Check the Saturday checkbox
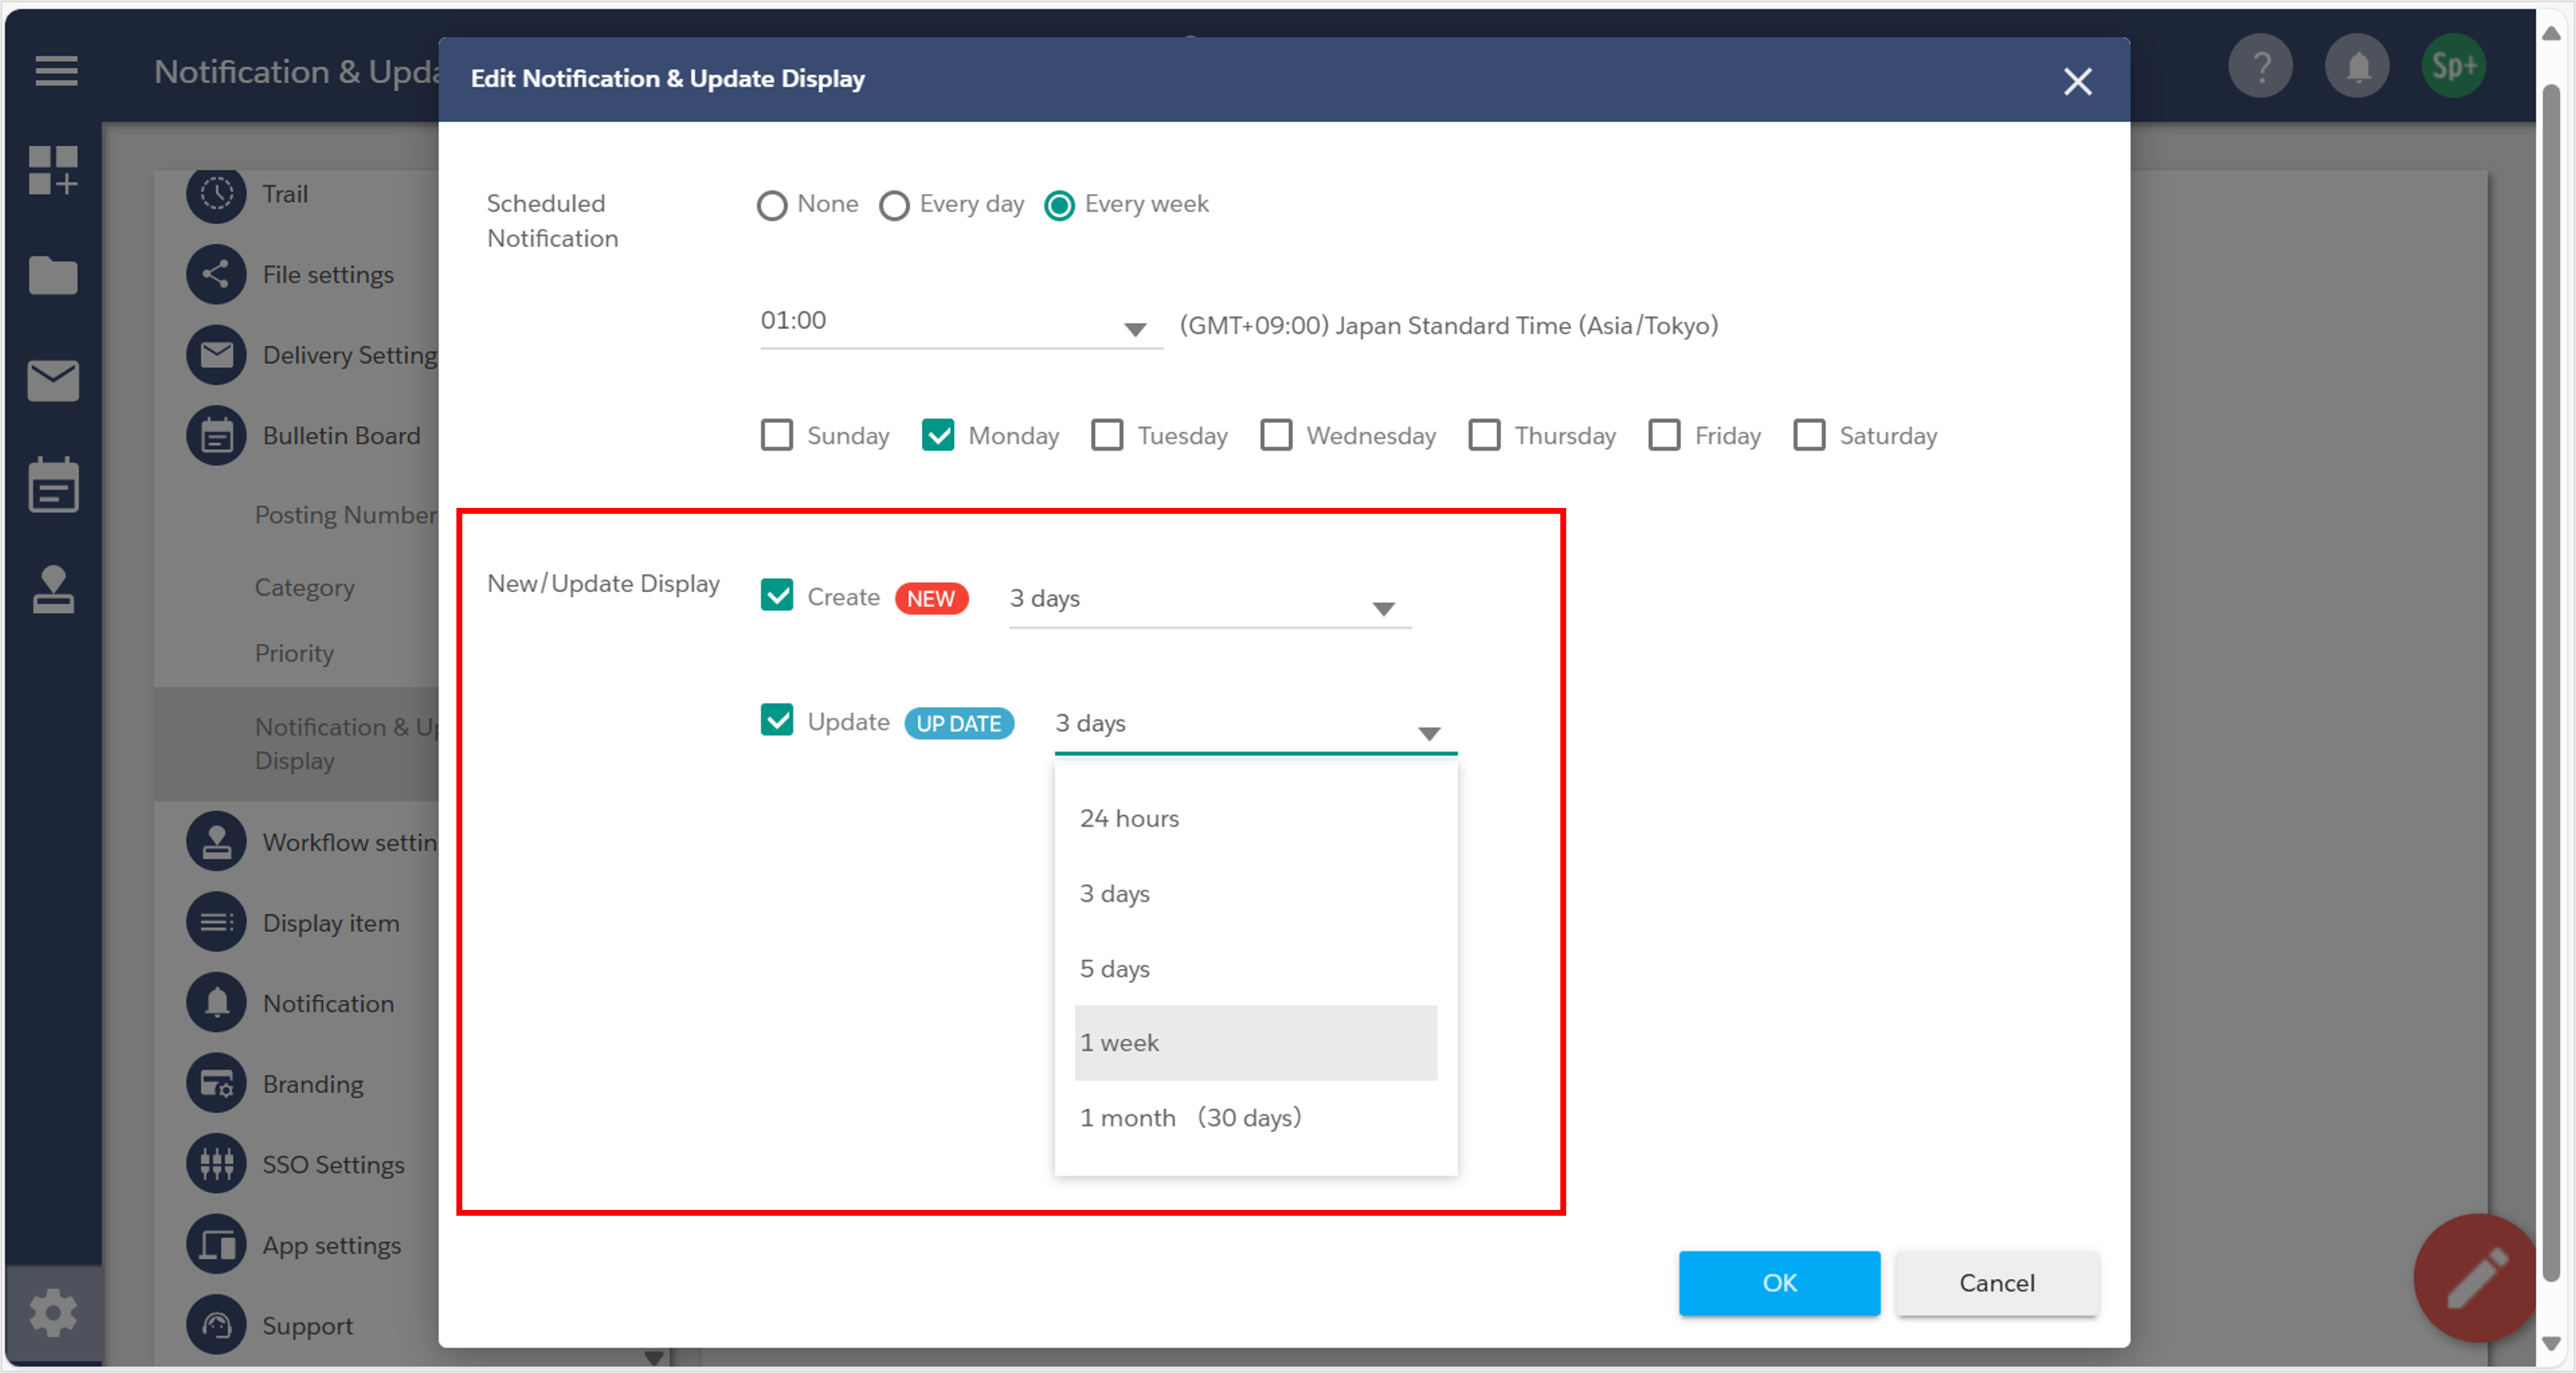The height and width of the screenshot is (1373, 2576). click(x=1809, y=436)
